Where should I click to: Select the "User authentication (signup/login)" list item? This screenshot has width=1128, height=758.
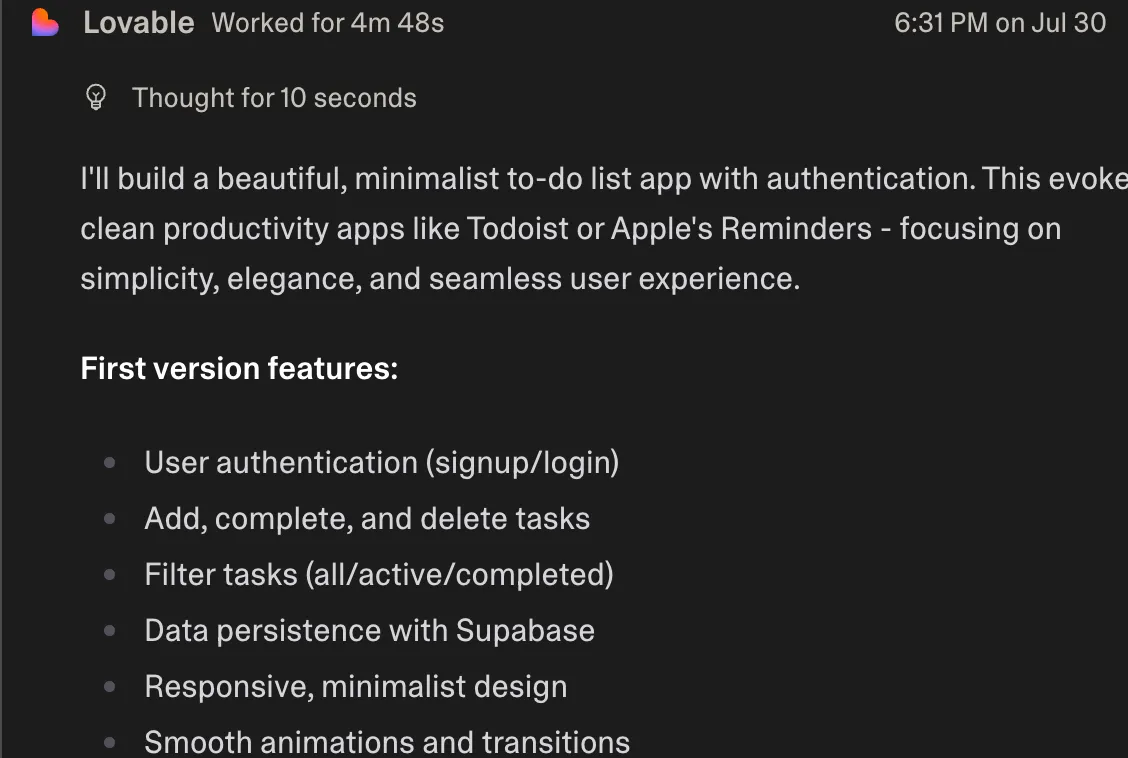pyautogui.click(x=381, y=462)
